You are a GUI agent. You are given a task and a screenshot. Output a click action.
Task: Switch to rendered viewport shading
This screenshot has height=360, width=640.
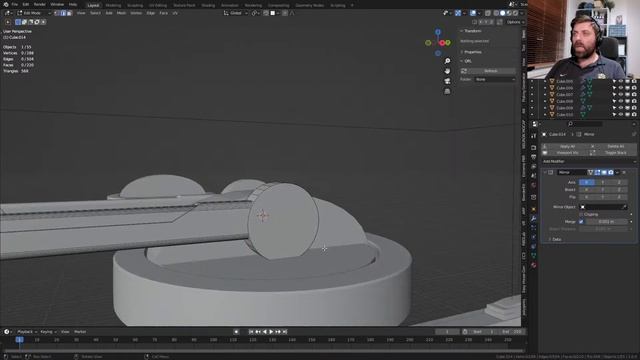pos(515,13)
